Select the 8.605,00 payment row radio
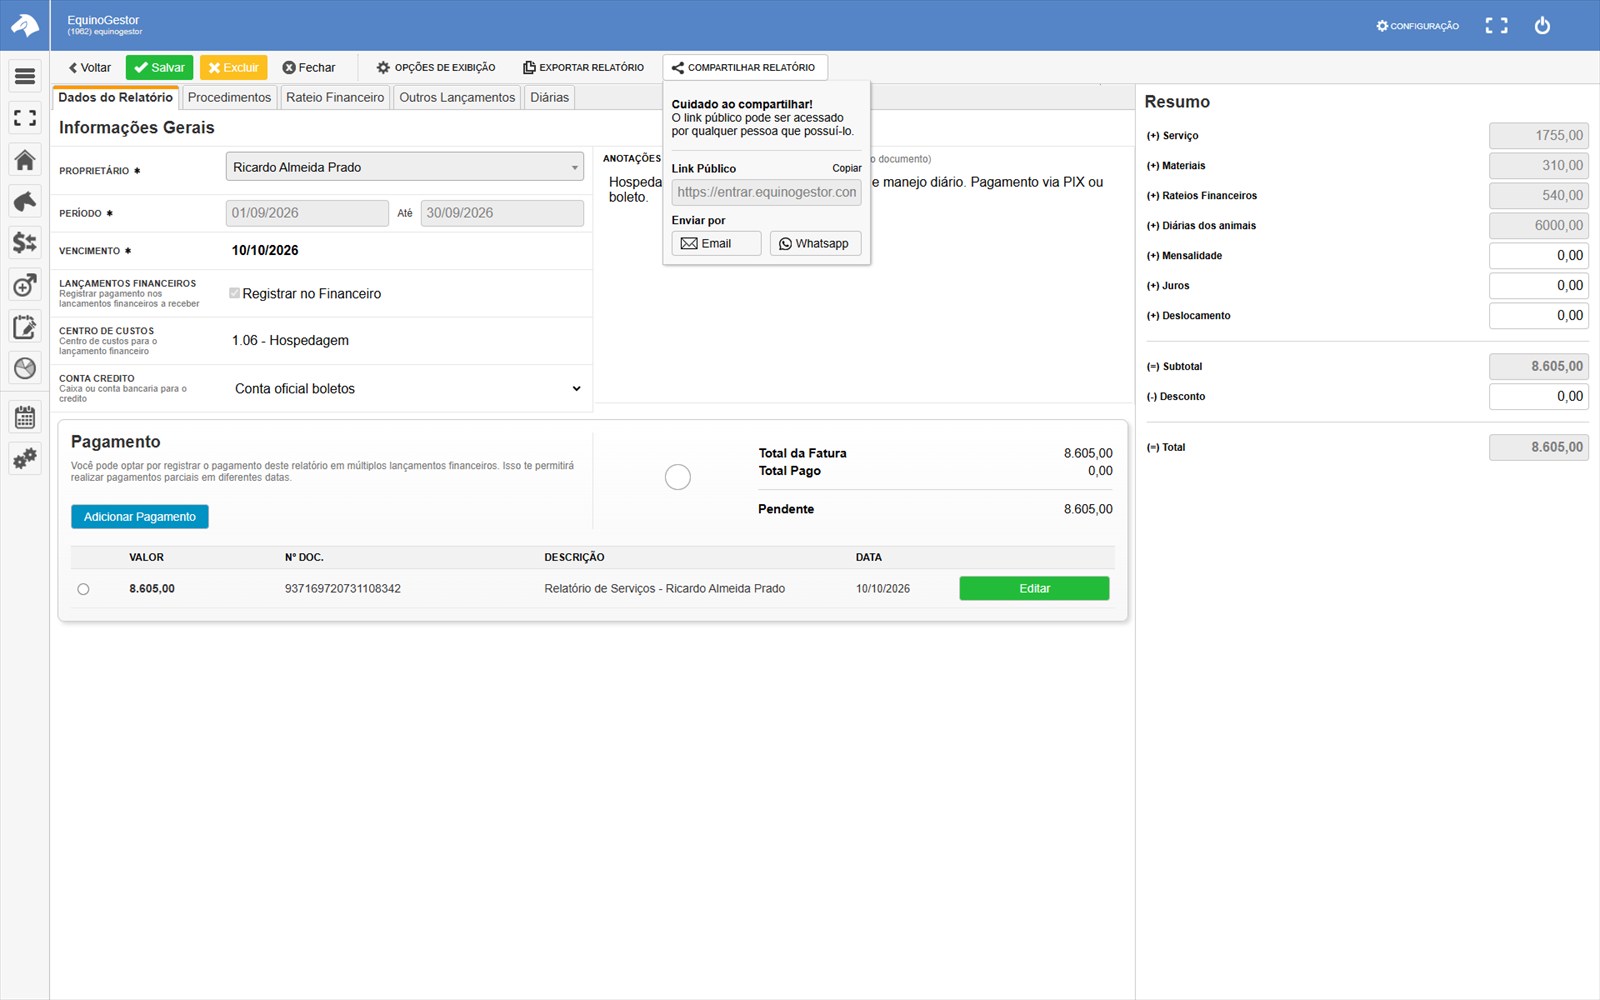 (83, 589)
